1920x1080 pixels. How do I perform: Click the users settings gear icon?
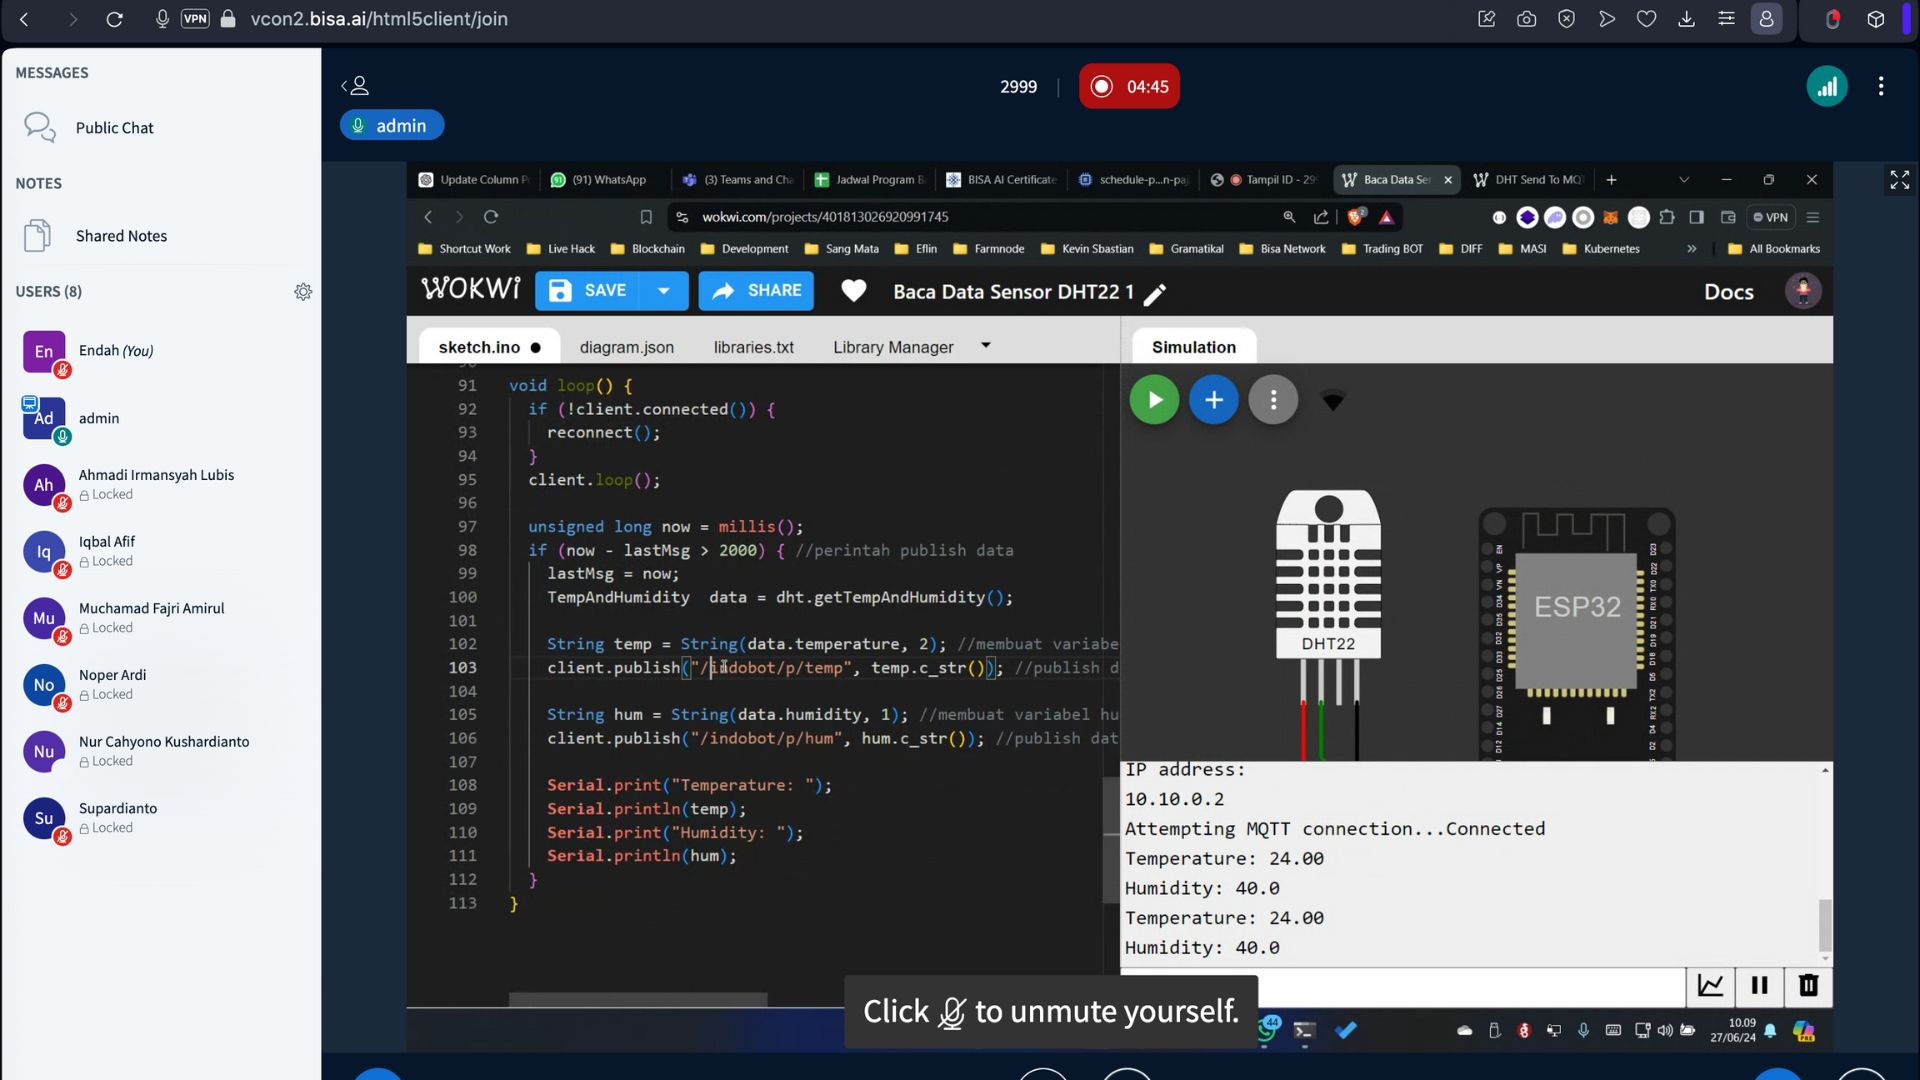(303, 292)
